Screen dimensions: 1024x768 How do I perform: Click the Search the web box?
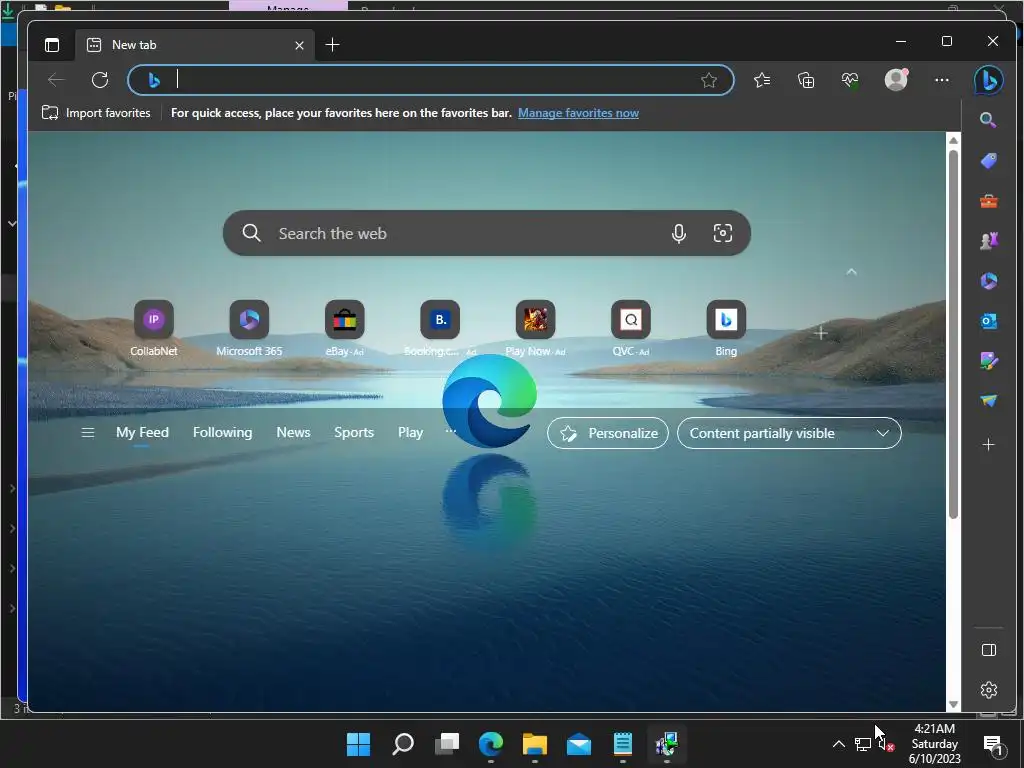coord(487,233)
